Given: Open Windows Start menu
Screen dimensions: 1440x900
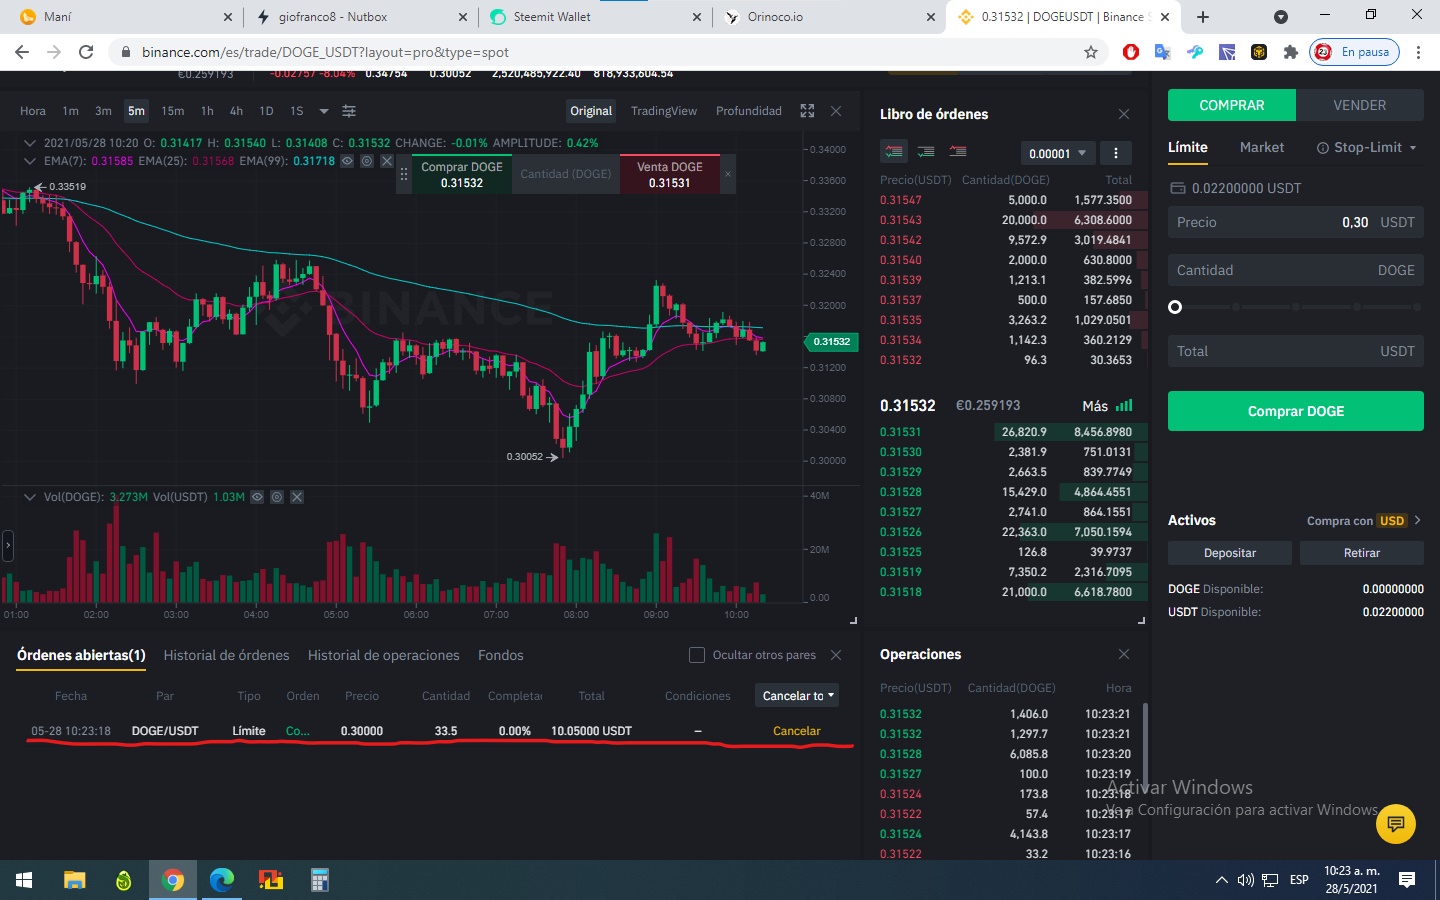Looking at the screenshot, I should (24, 880).
